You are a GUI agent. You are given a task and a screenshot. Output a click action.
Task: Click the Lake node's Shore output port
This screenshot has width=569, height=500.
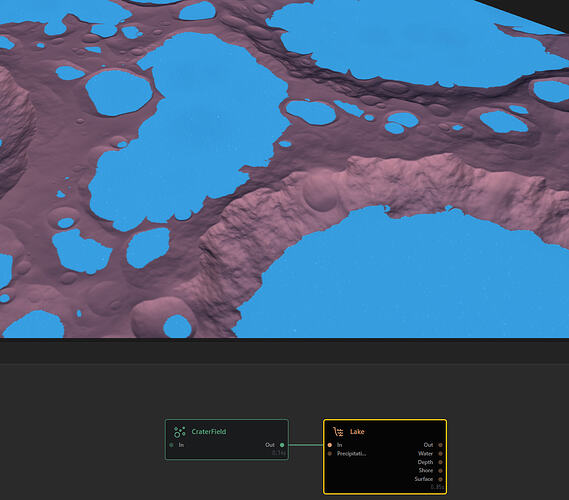tap(440, 471)
